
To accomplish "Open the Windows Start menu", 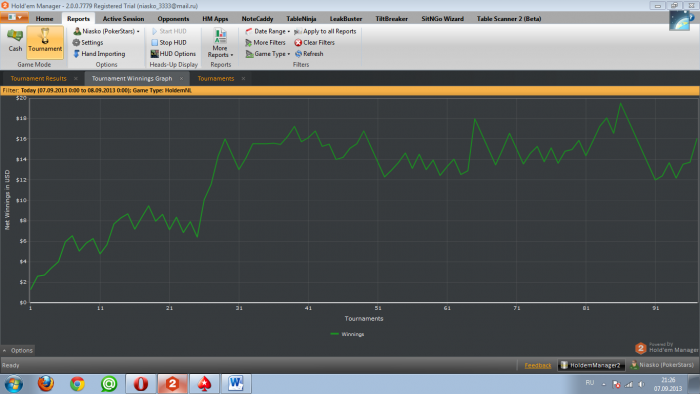I will [13, 384].
